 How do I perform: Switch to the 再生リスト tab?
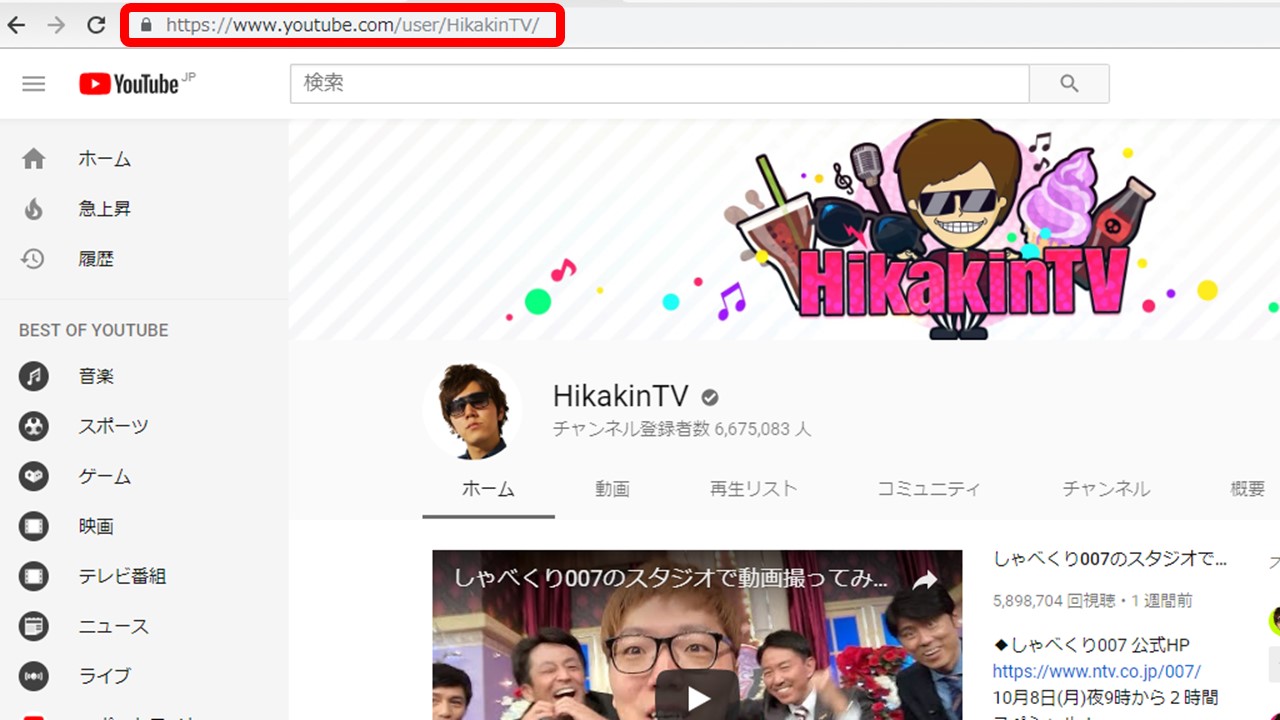754,489
